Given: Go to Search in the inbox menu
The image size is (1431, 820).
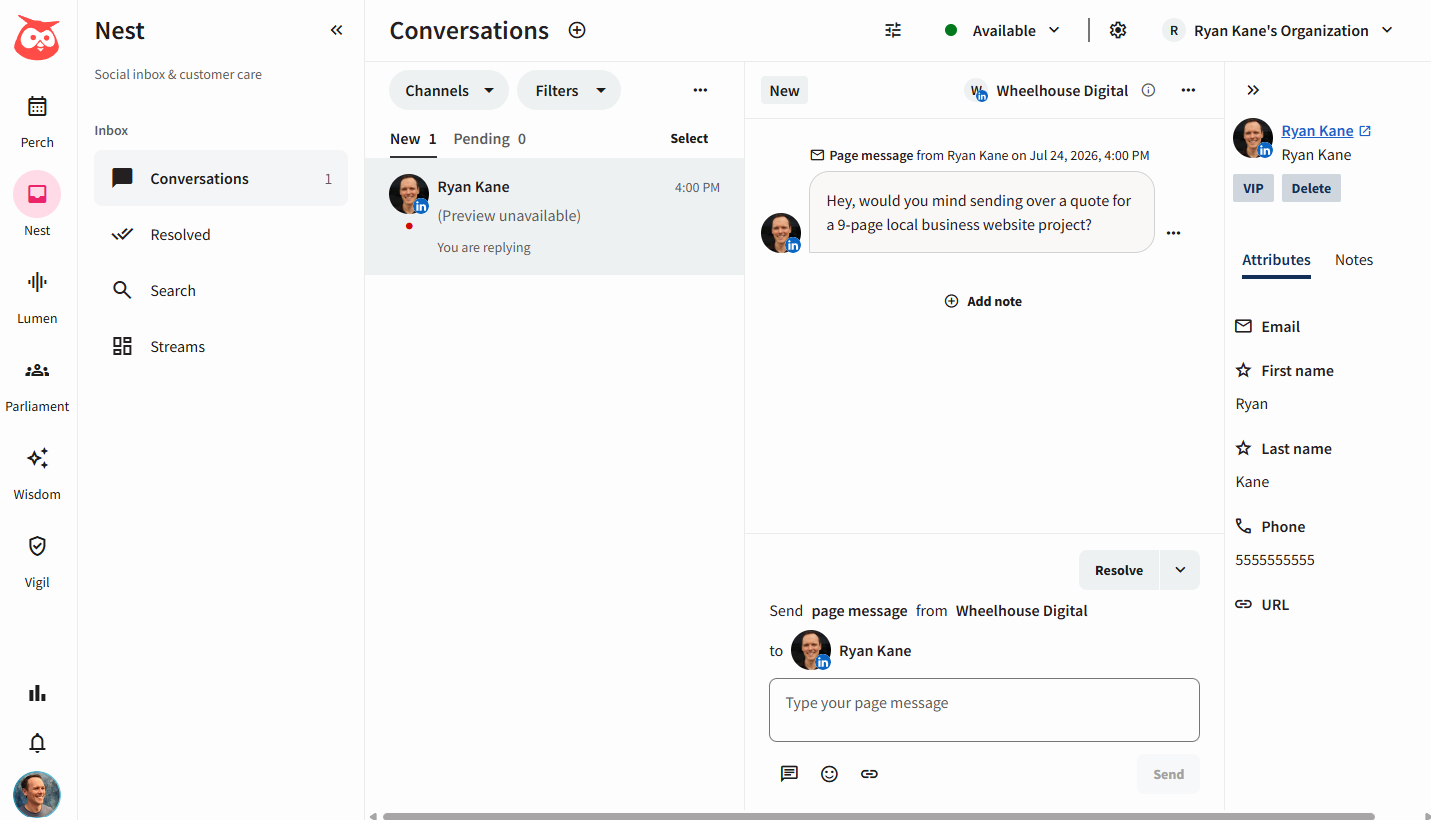Looking at the screenshot, I should point(221,290).
